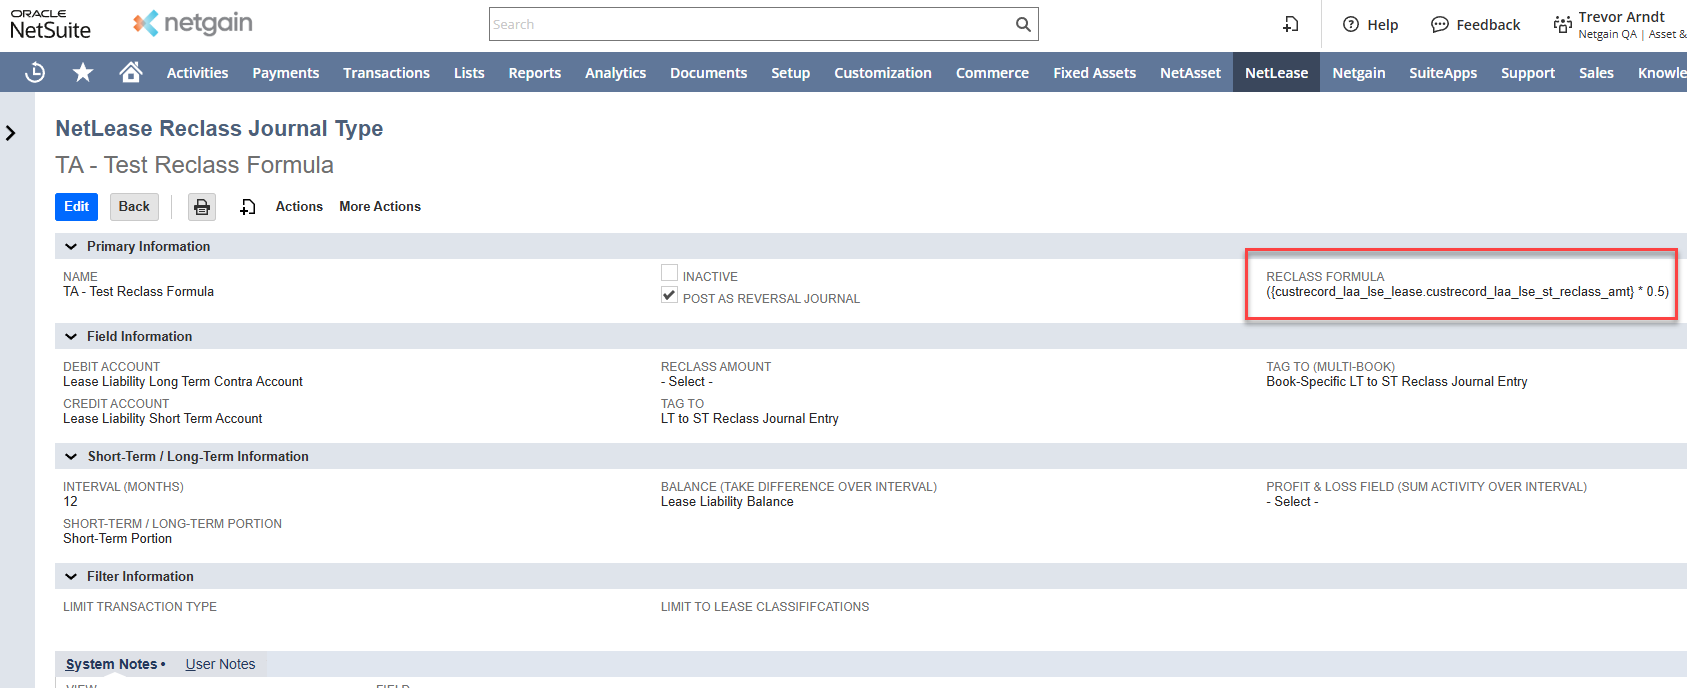Collapse the Primary Information section
1687x688 pixels.
[71, 247]
